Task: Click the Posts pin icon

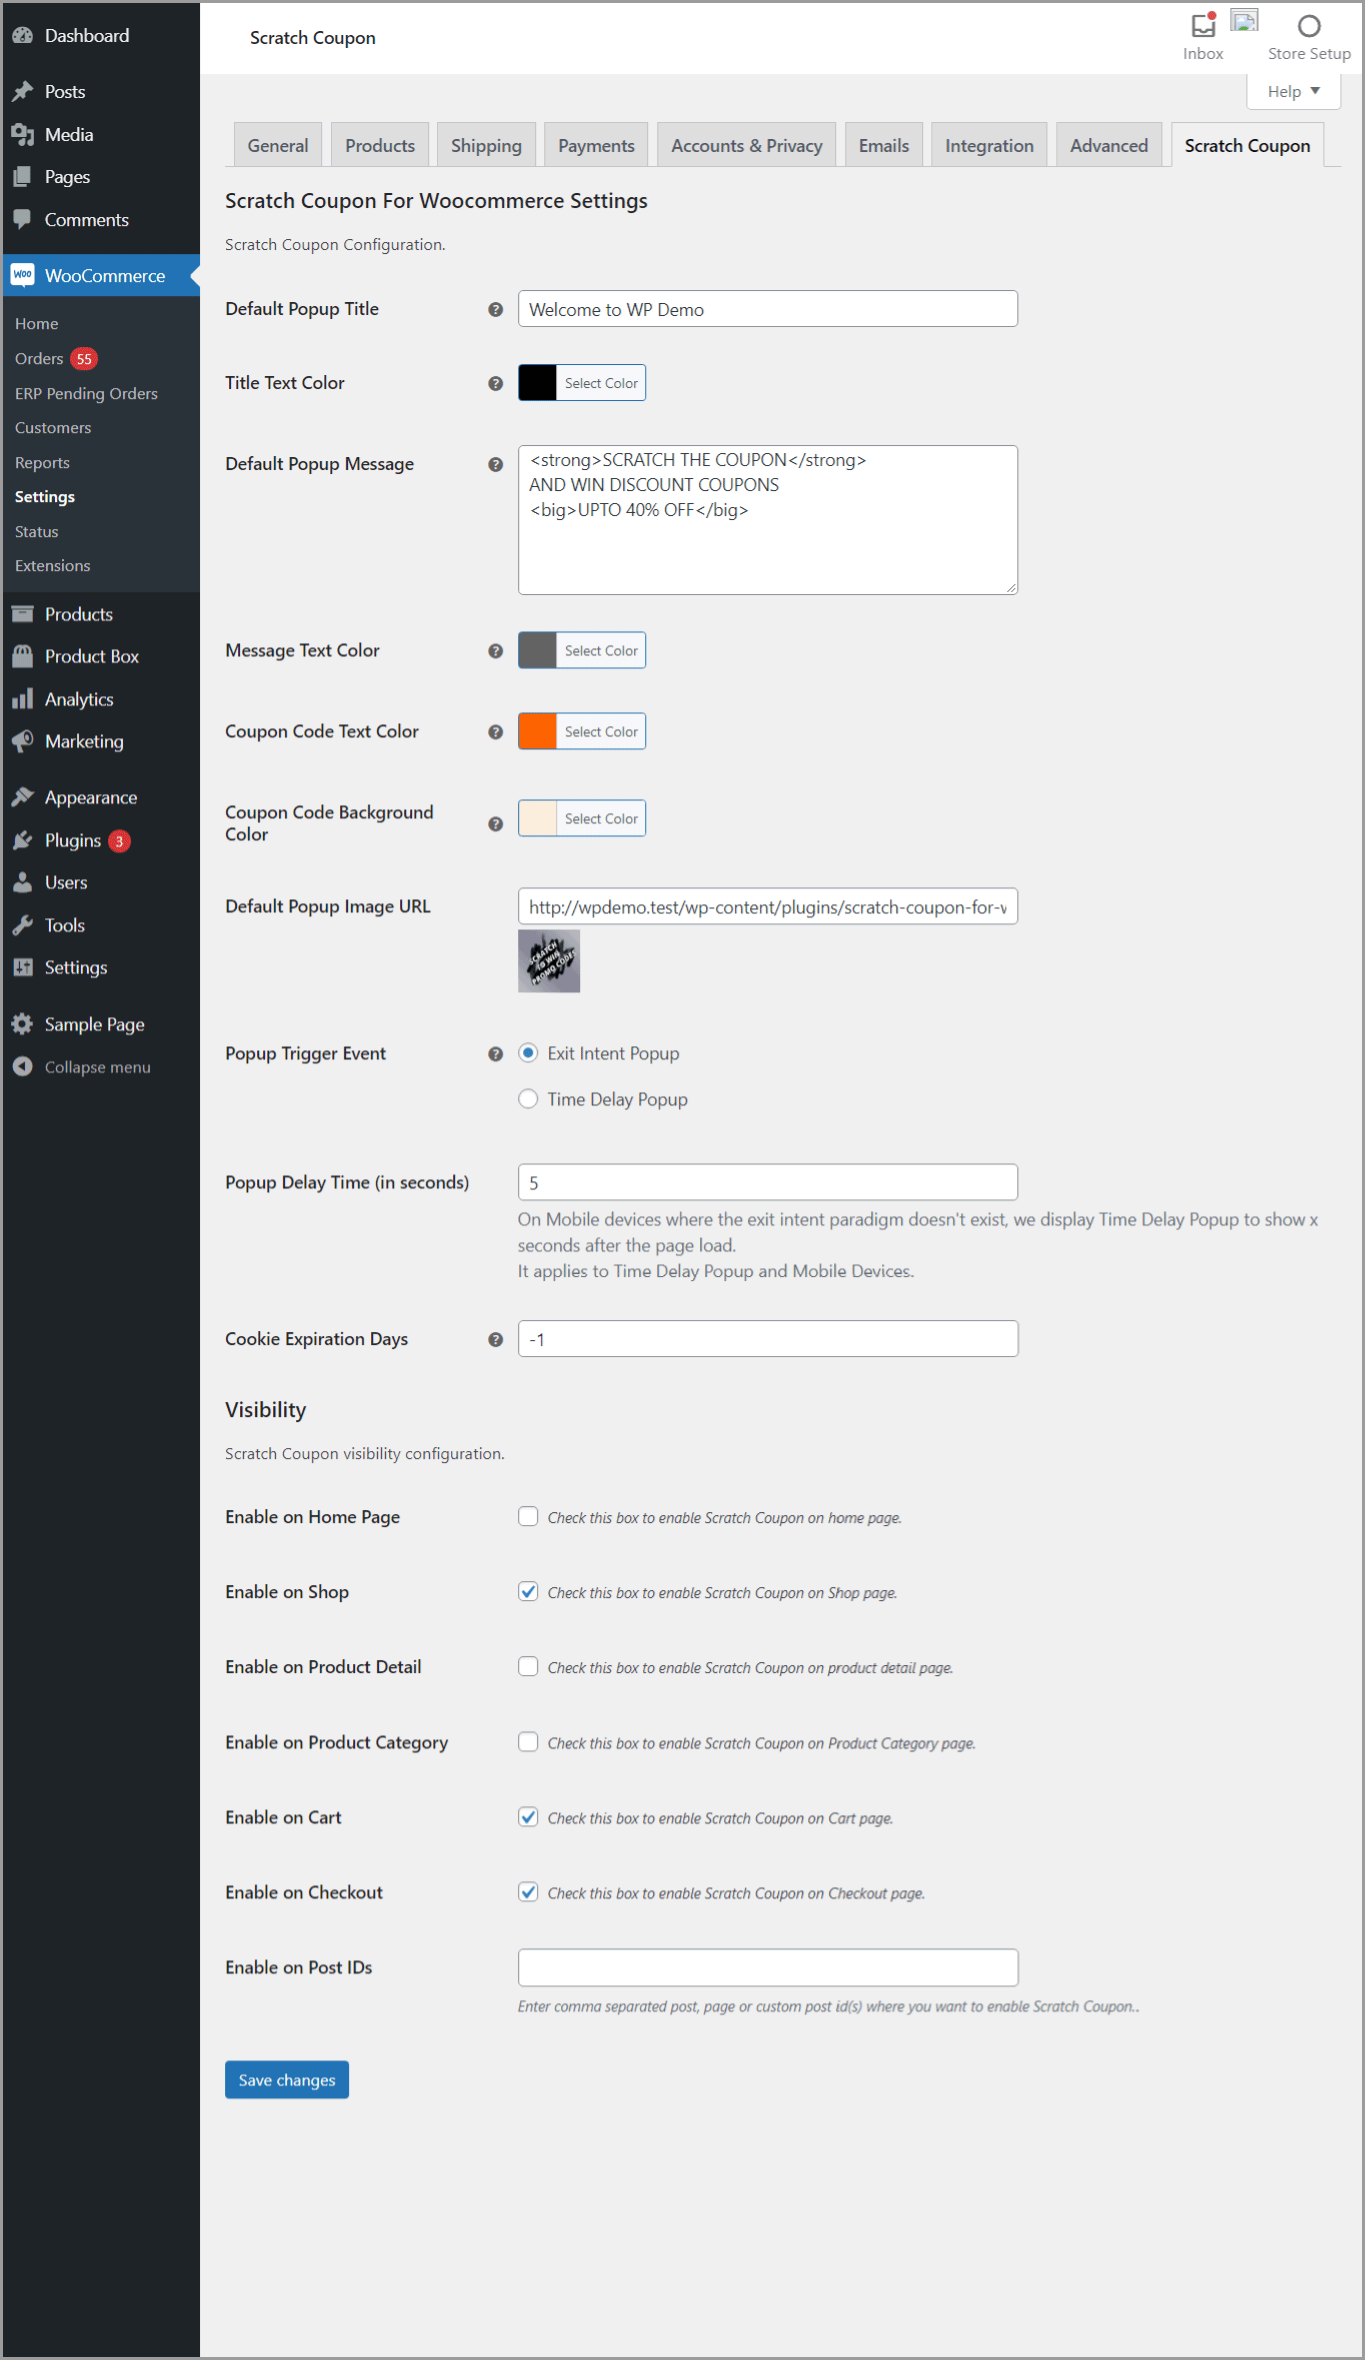Action: (22, 92)
